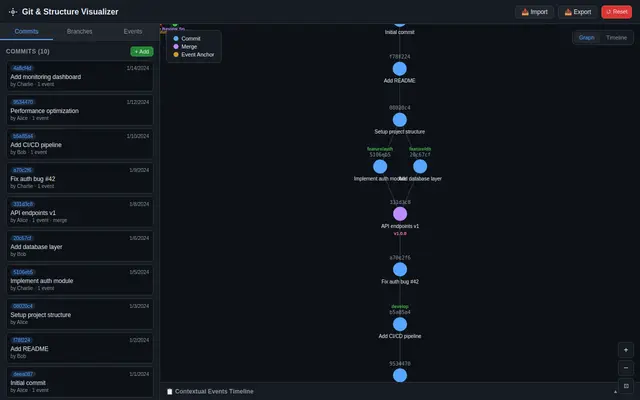
Task: Open the Initial commit card in the list
Action: tap(80, 382)
